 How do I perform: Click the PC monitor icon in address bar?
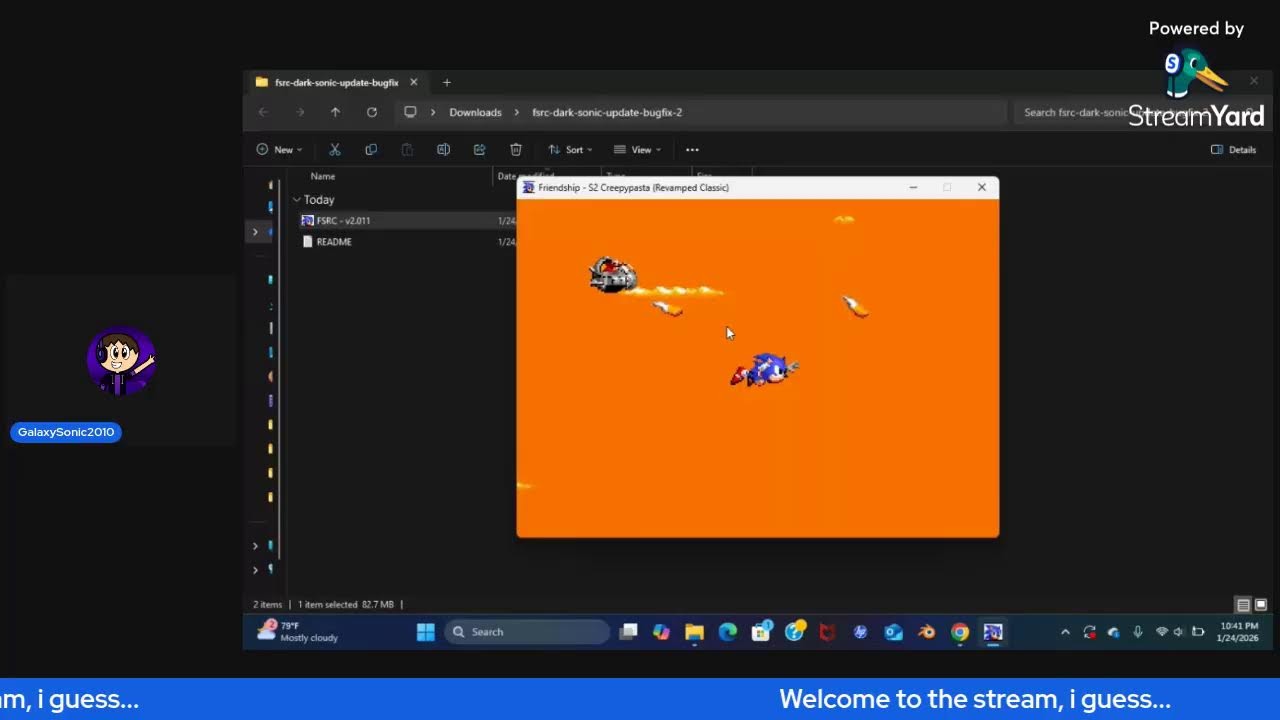(x=410, y=112)
